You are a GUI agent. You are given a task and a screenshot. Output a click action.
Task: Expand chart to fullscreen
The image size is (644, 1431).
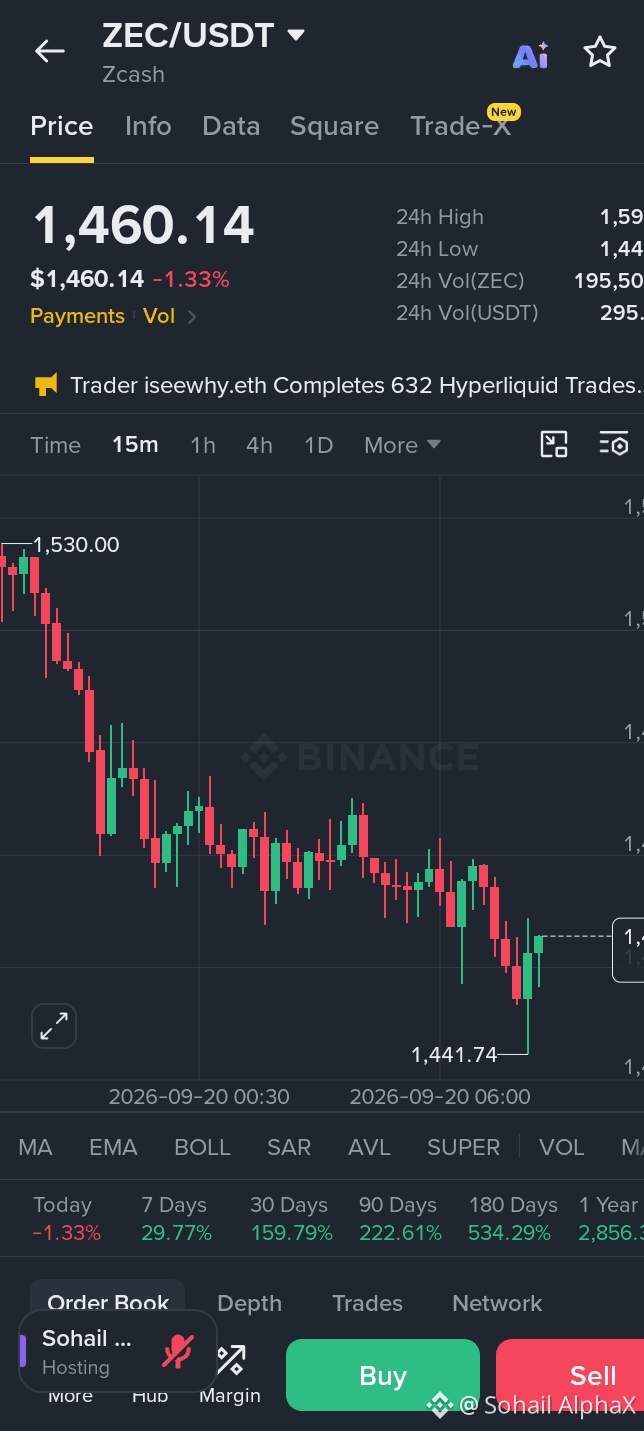(54, 1026)
